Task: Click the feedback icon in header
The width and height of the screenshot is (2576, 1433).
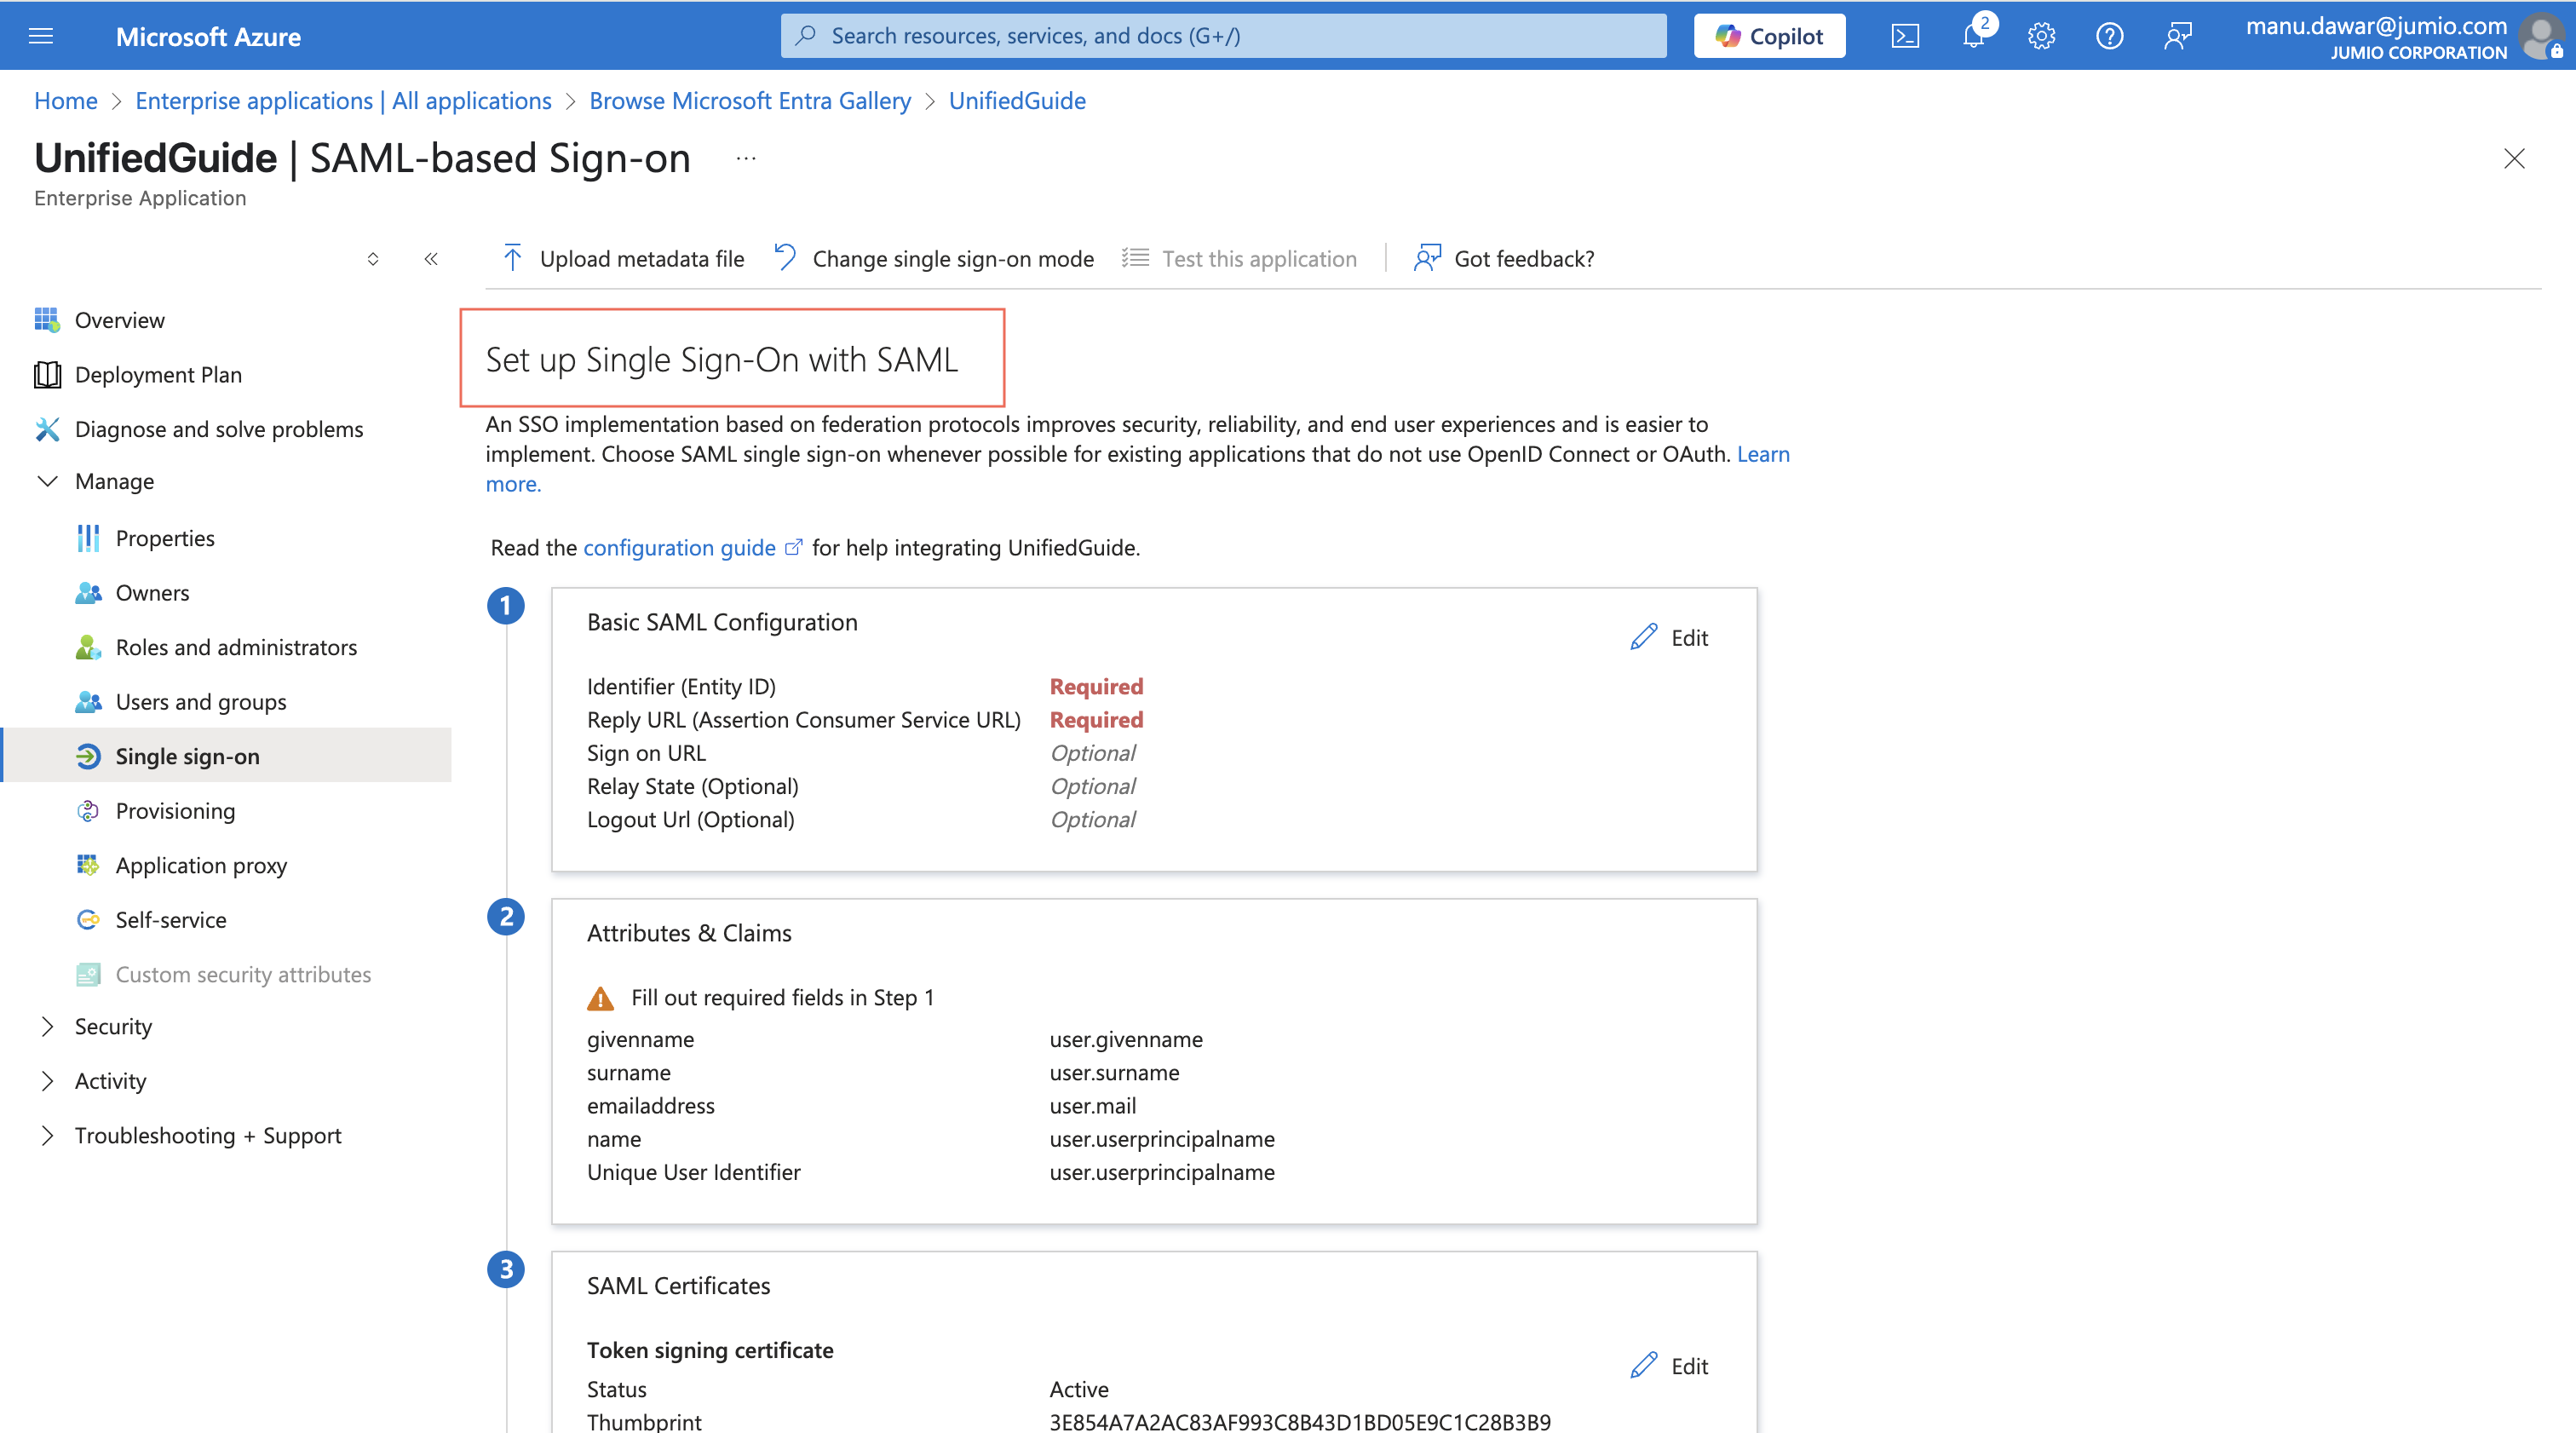Action: coord(2177,37)
